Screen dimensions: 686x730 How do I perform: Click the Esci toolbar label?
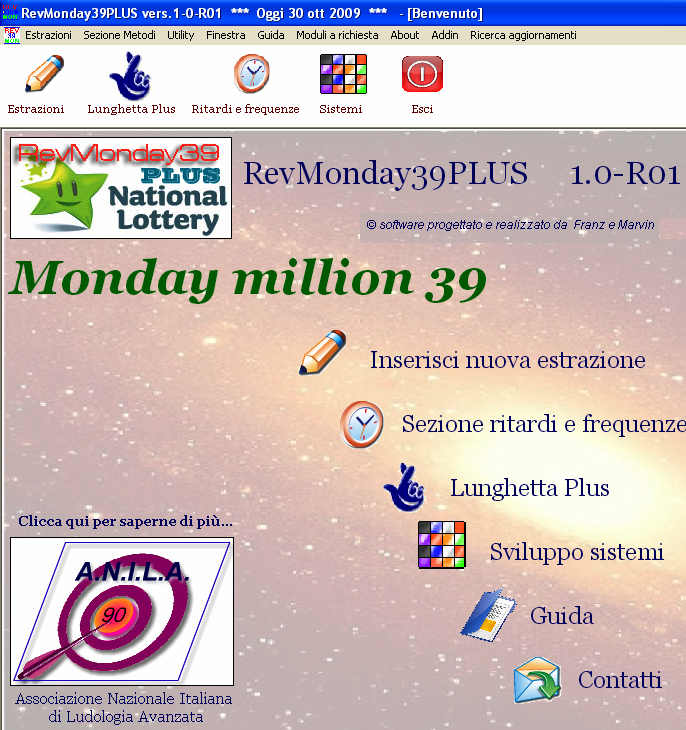422,109
